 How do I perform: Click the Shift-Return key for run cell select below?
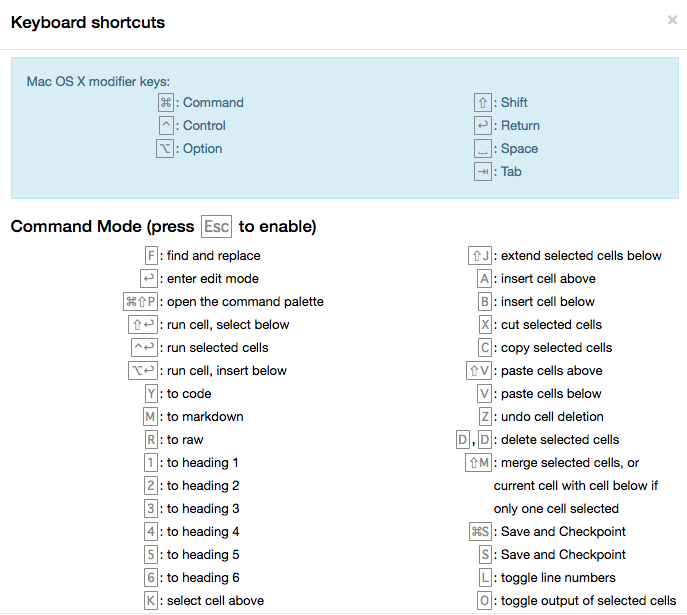click(x=143, y=325)
